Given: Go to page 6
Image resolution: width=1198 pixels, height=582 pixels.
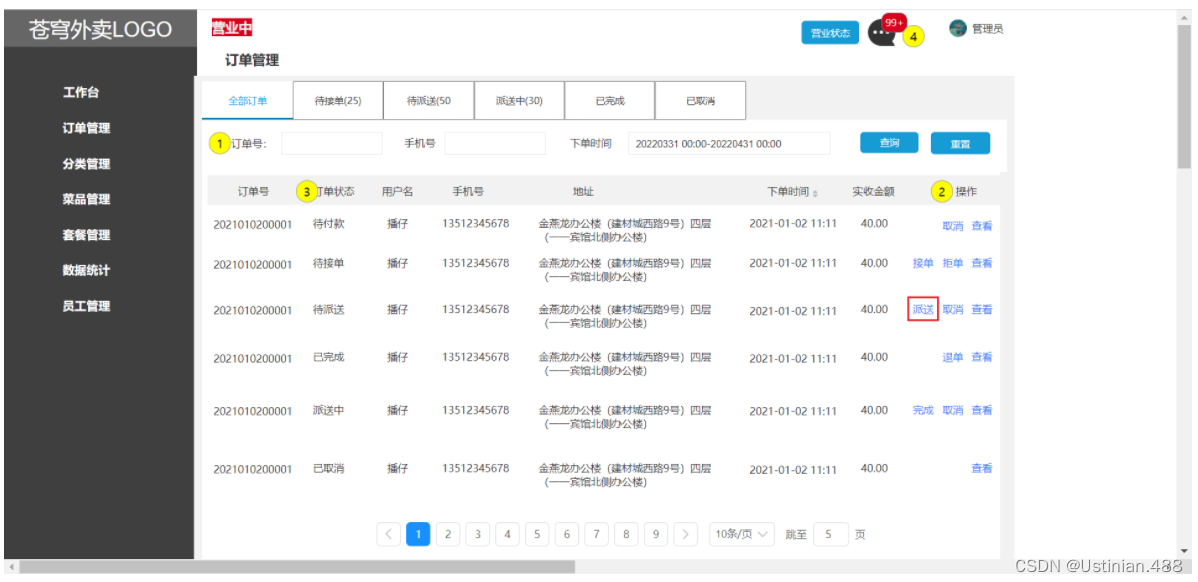Looking at the screenshot, I should point(566,534).
